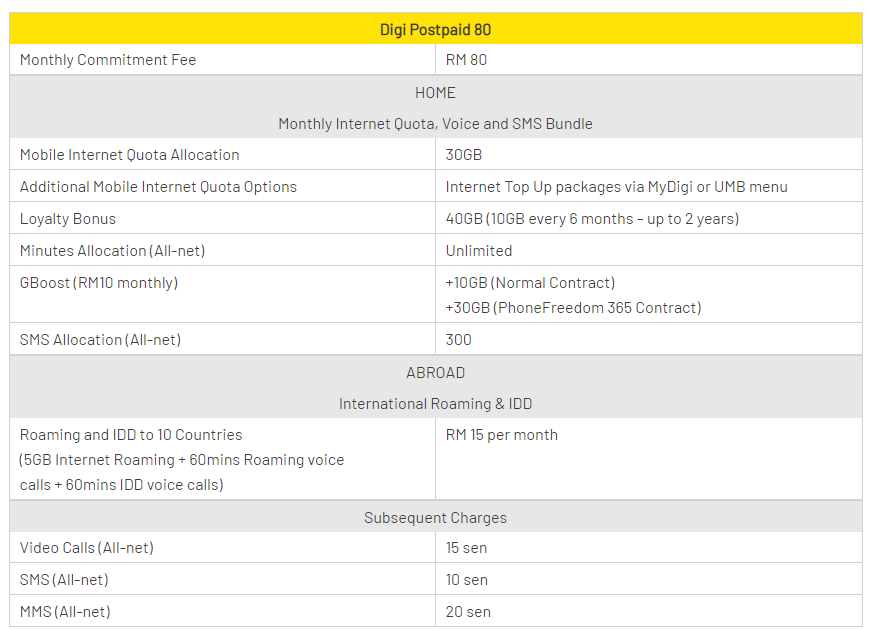This screenshot has width=871, height=630.
Task: Click the 30GB quota value
Action: [464, 155]
